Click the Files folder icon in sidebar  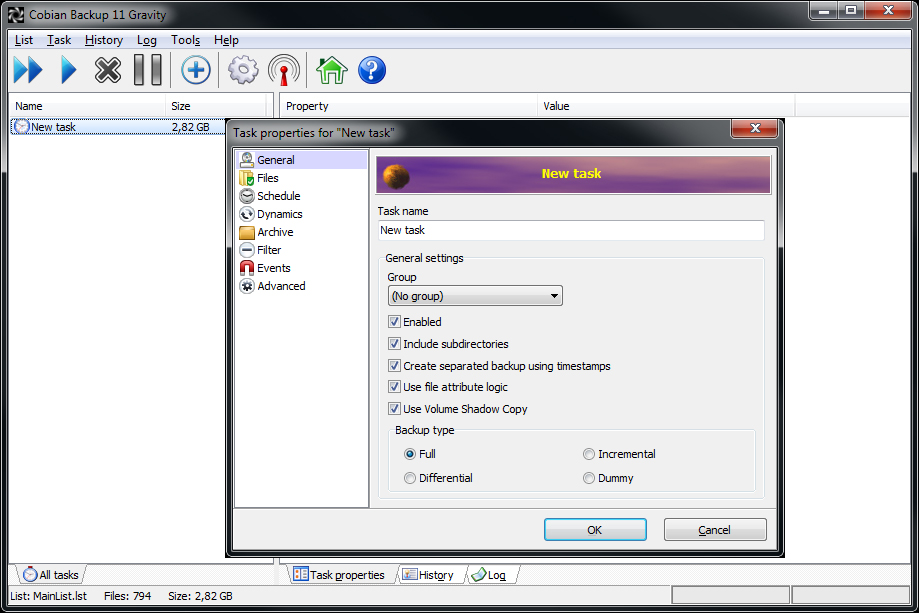(247, 178)
